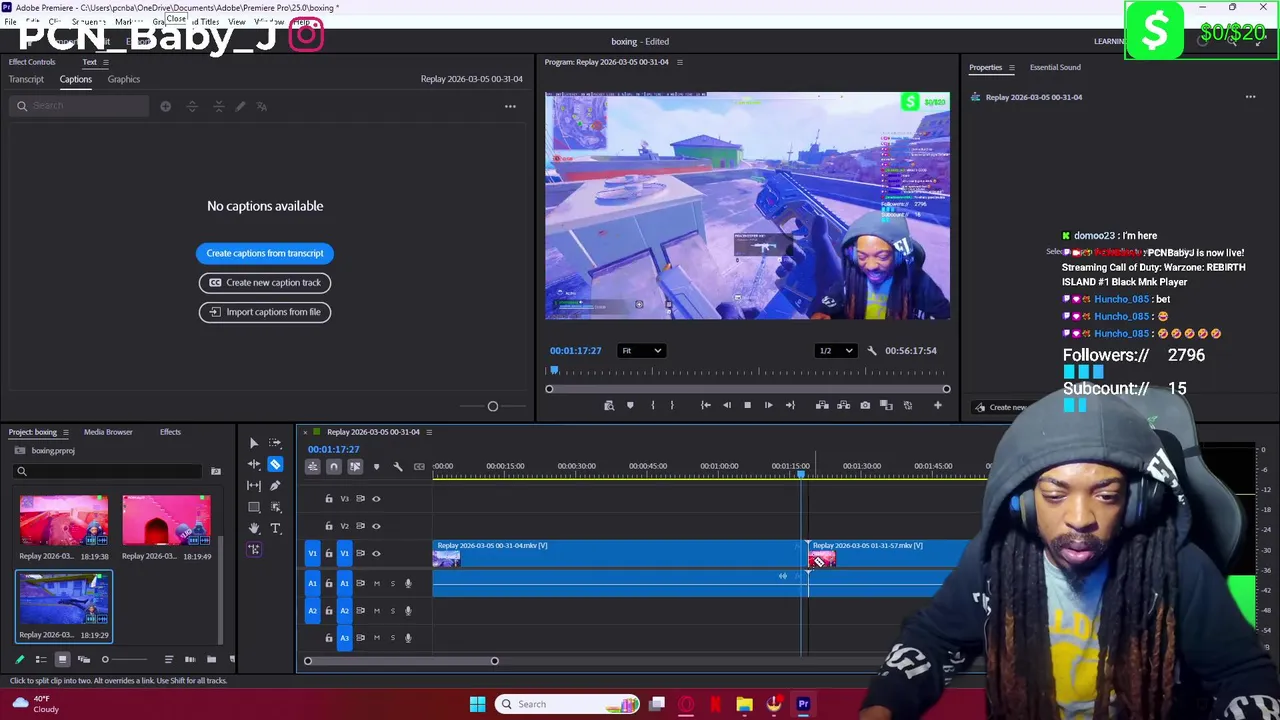Image resolution: width=1280 pixels, height=720 pixels.
Task: Open Captions more options ellipsis
Action: [x=510, y=106]
